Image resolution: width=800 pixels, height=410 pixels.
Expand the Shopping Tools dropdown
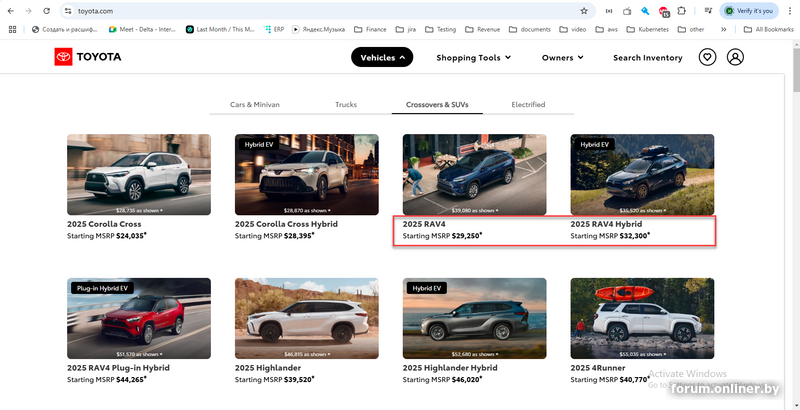click(473, 57)
